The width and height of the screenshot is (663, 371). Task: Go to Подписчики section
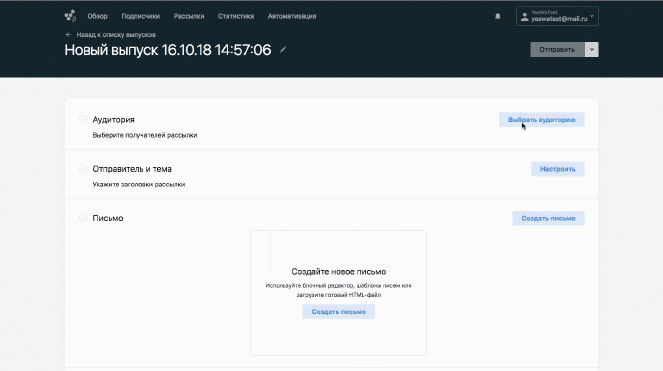click(x=140, y=16)
